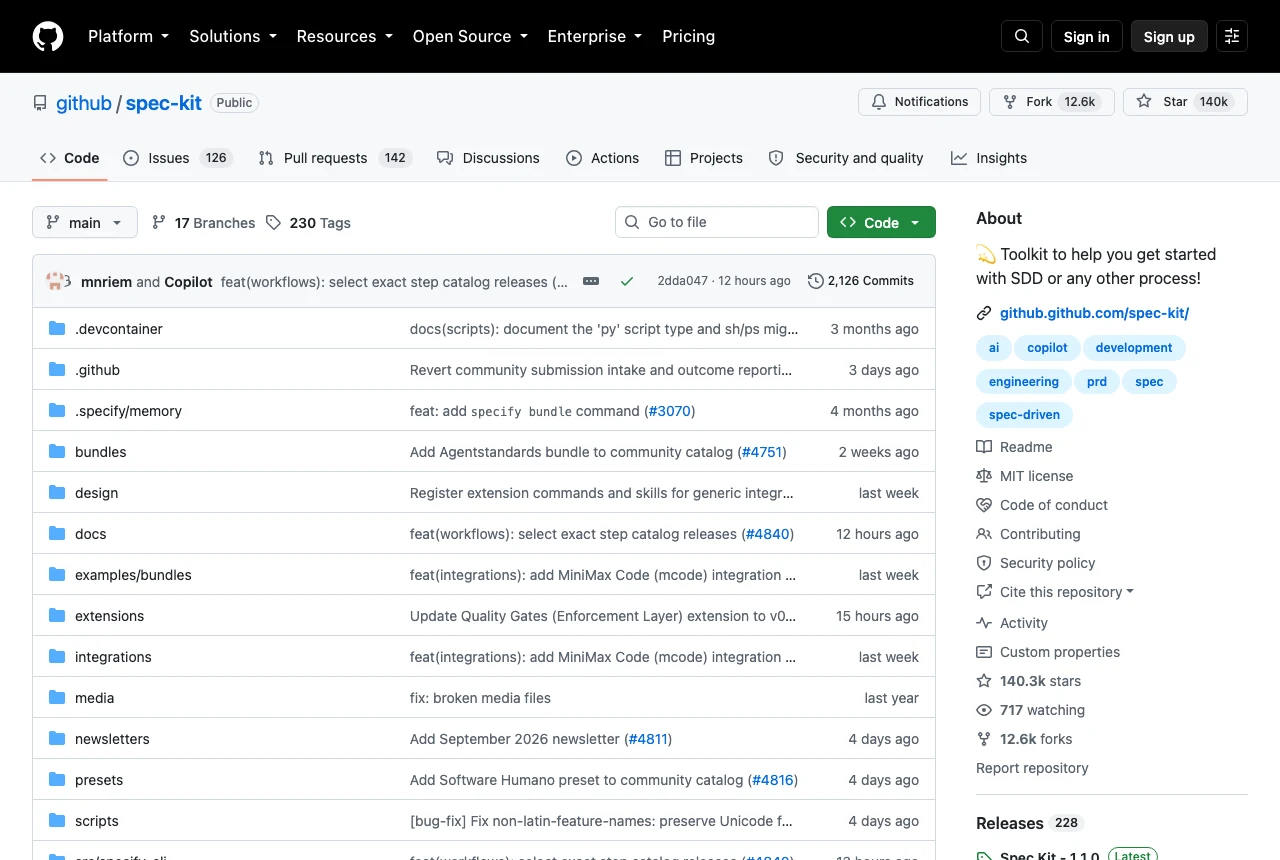This screenshot has width=1280, height=860.
Task: Open the Custom properties link
Action: (1060, 652)
